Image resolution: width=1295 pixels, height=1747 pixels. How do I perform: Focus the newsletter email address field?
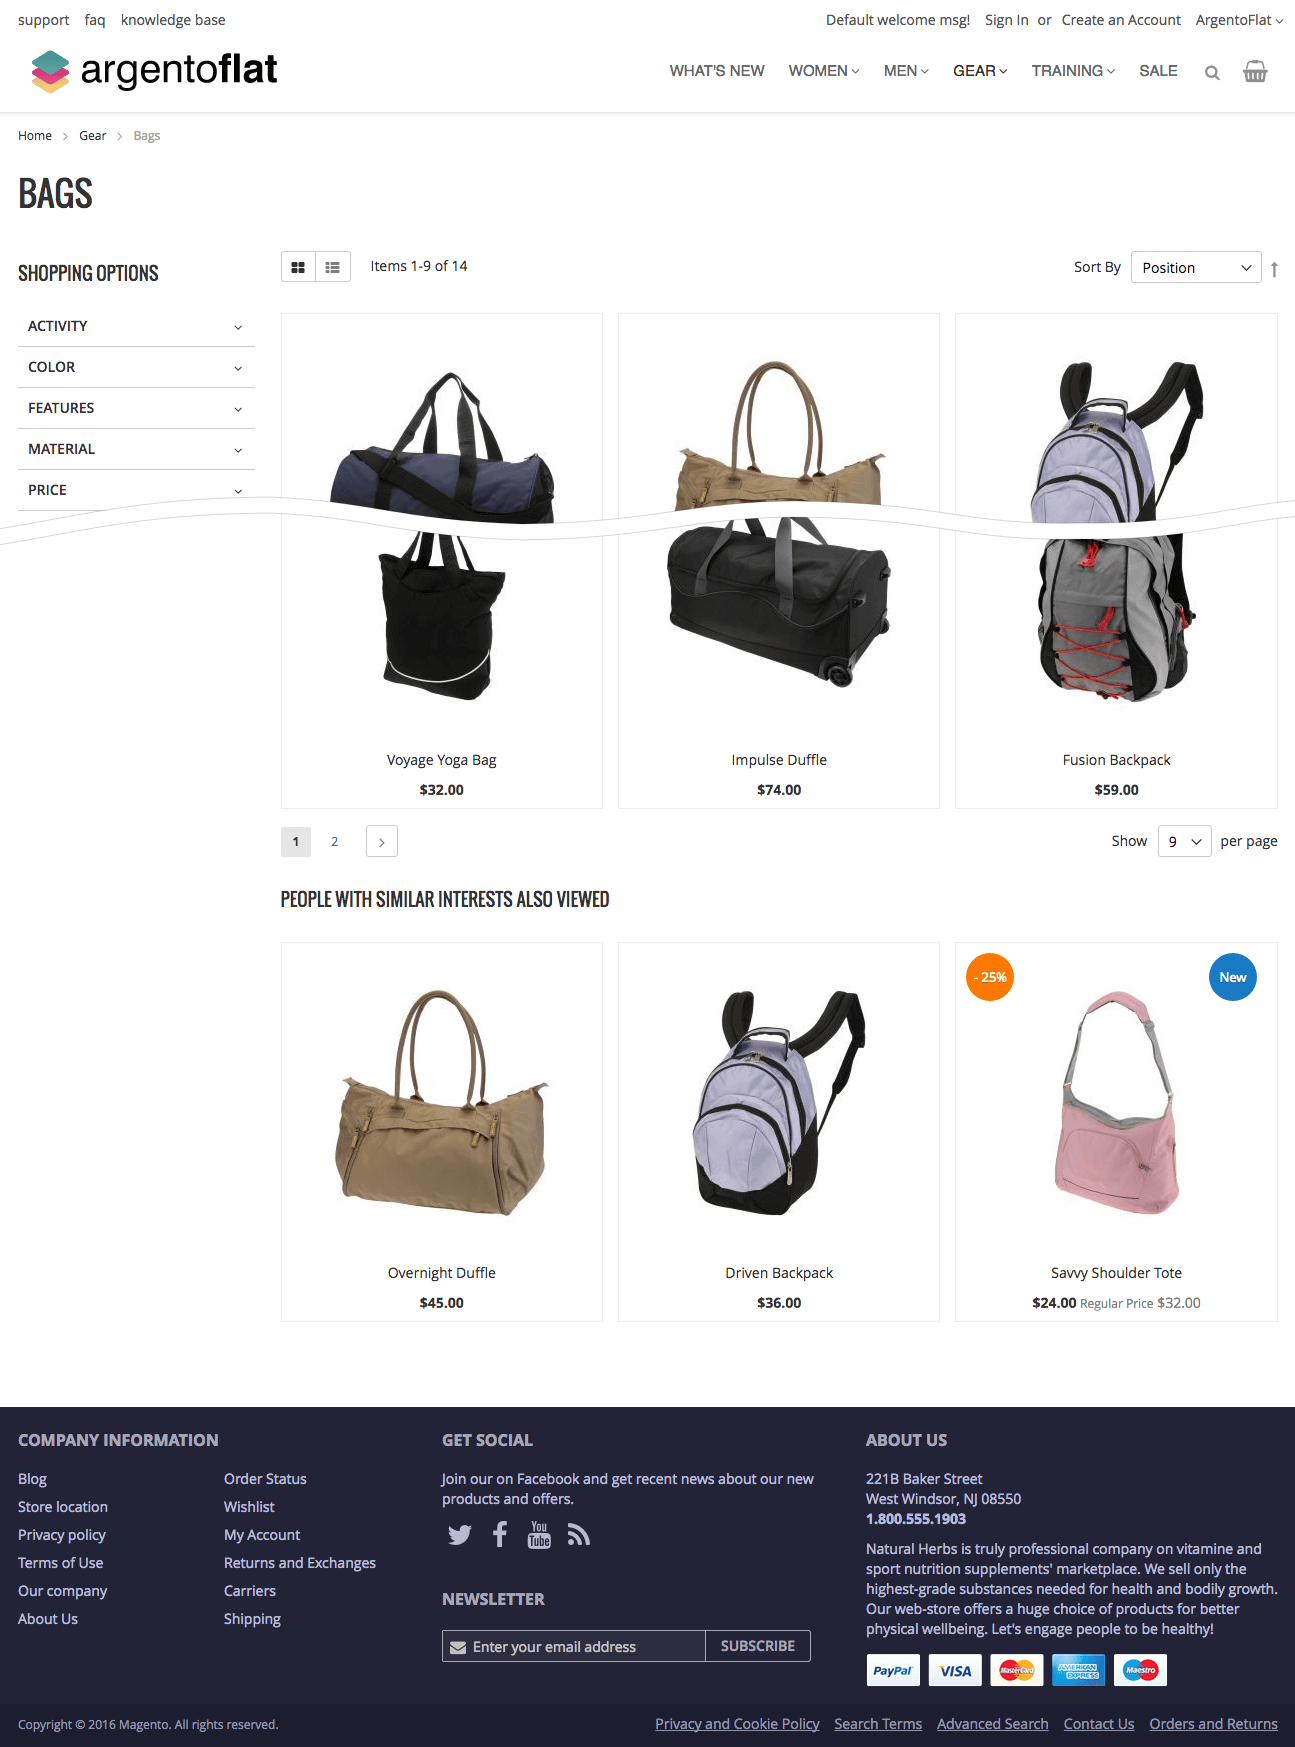574,1646
